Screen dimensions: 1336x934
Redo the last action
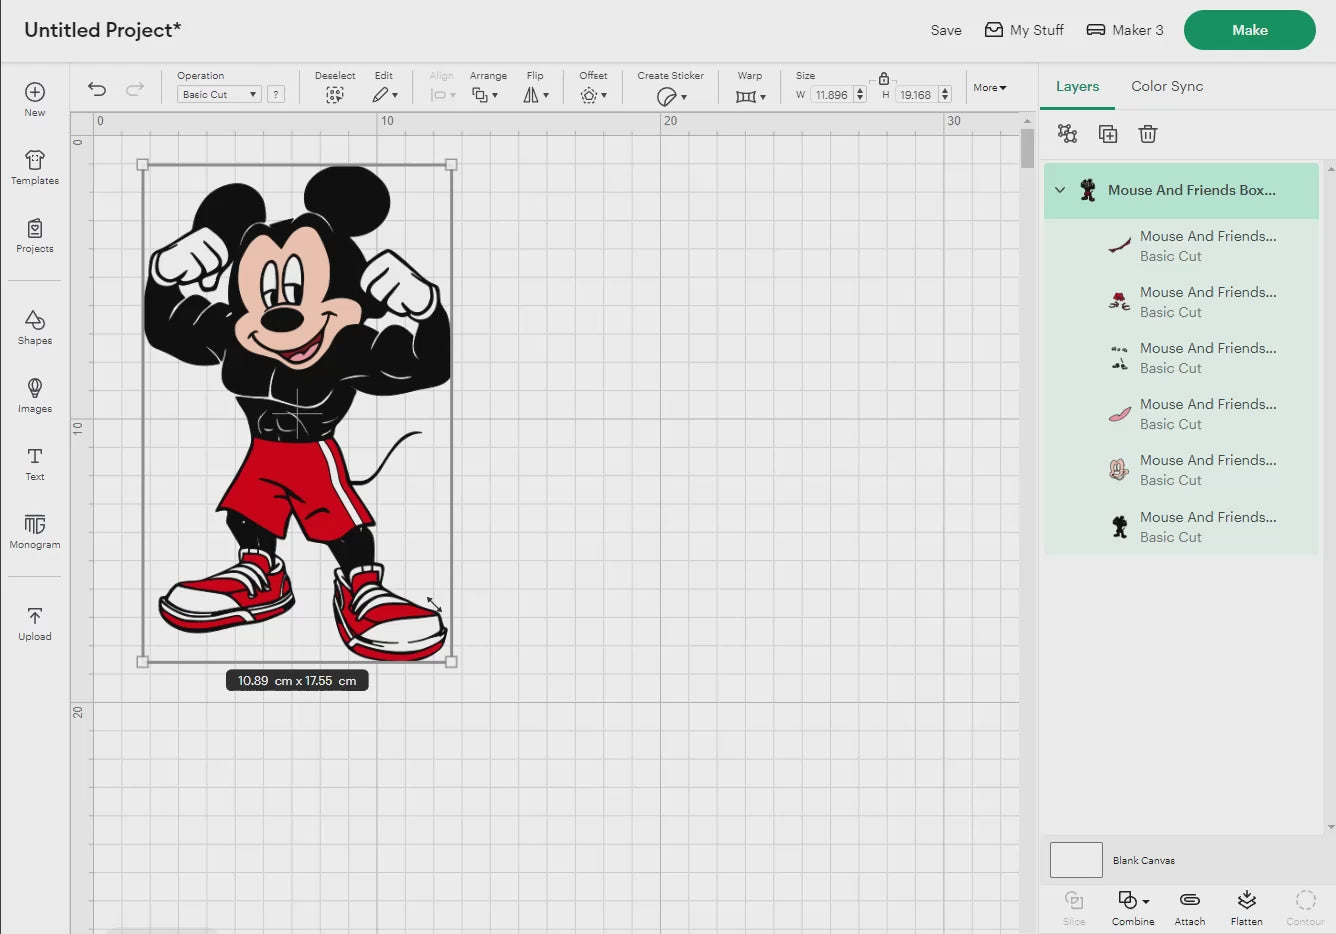tap(135, 89)
